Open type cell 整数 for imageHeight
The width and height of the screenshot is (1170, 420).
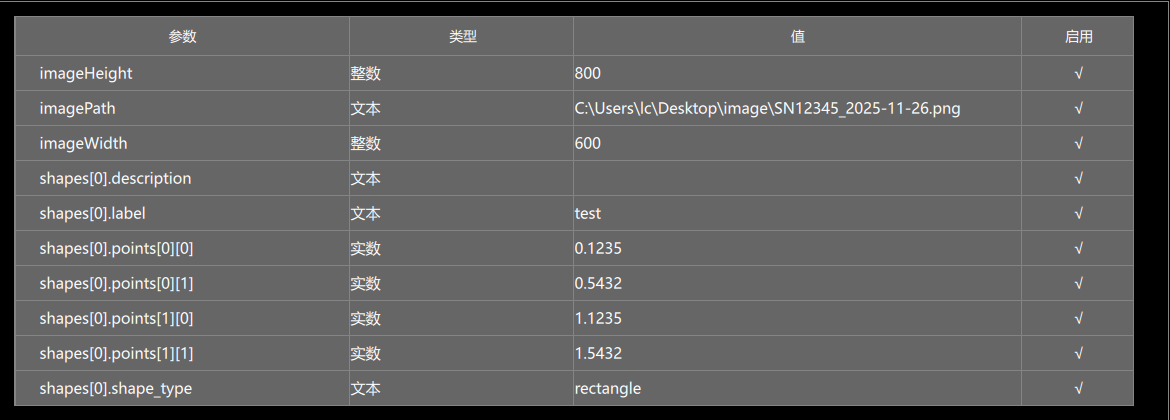tap(366, 73)
